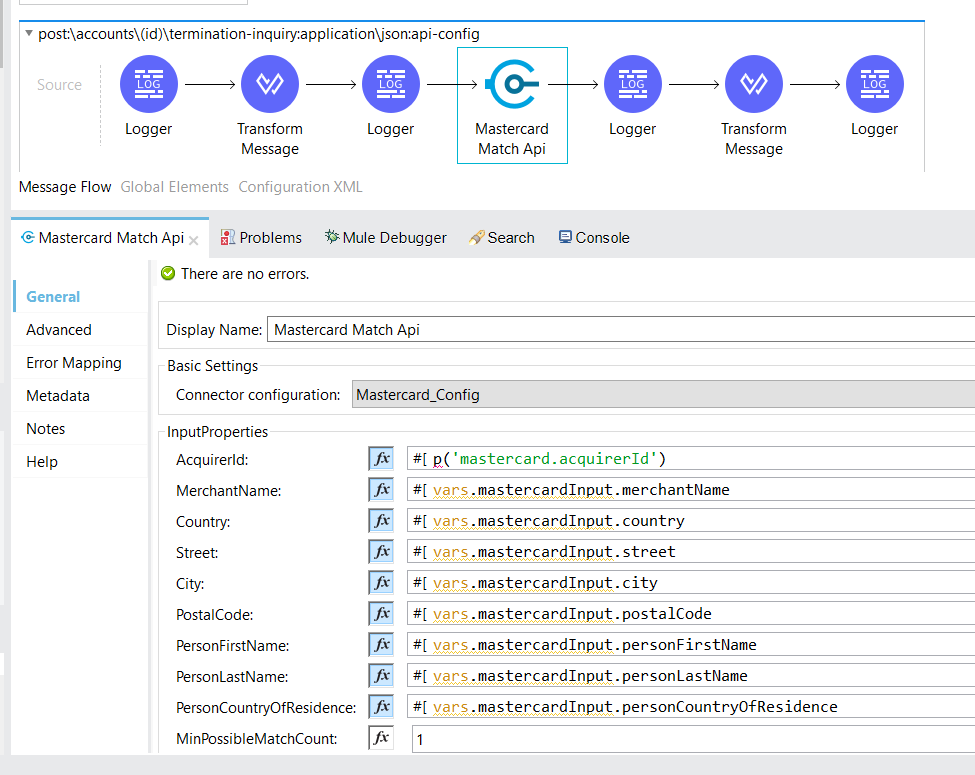975x775 pixels.
Task: Collapse the termination-inquiry flow triangle
Action: (29, 34)
